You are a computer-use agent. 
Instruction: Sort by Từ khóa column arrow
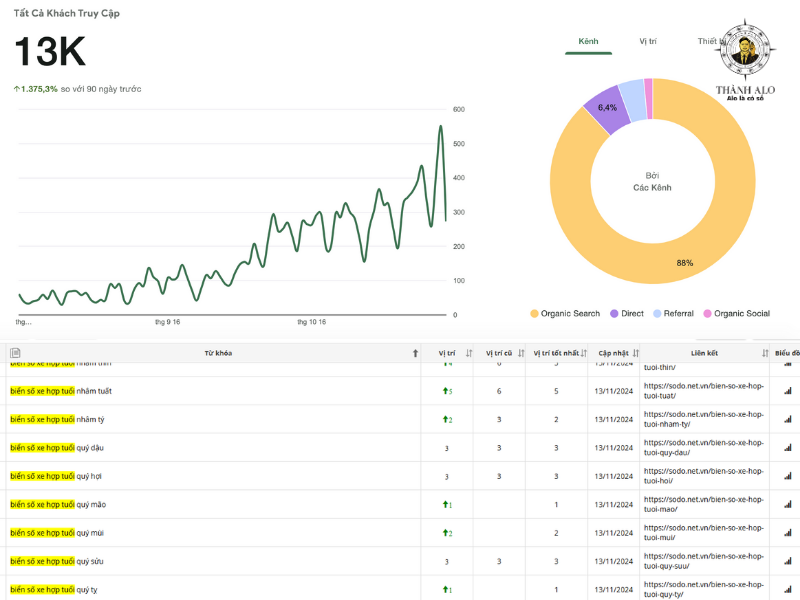416,353
